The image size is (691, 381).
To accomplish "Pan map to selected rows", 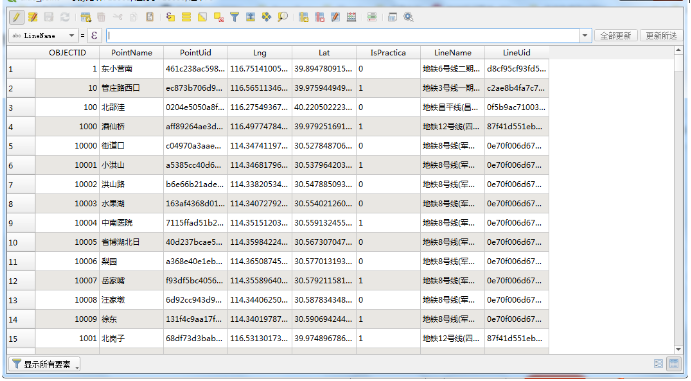I will 266,17.
